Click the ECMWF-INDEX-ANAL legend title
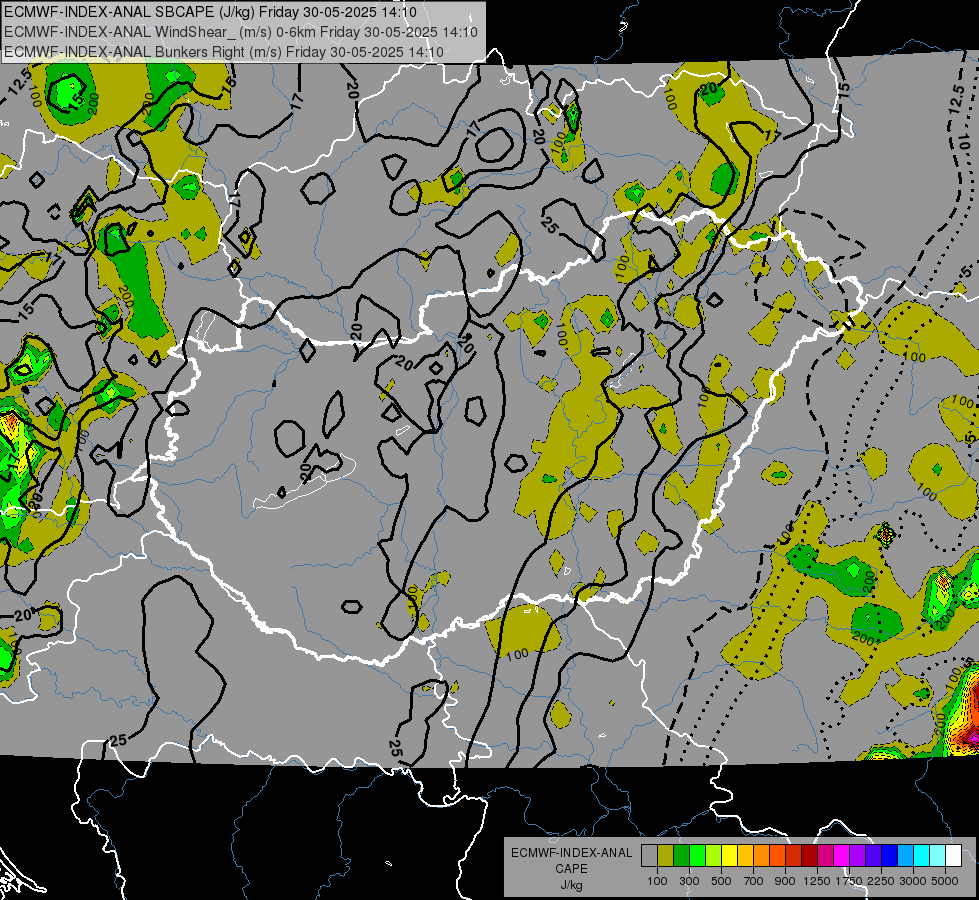This screenshot has width=979, height=900. tap(571, 853)
